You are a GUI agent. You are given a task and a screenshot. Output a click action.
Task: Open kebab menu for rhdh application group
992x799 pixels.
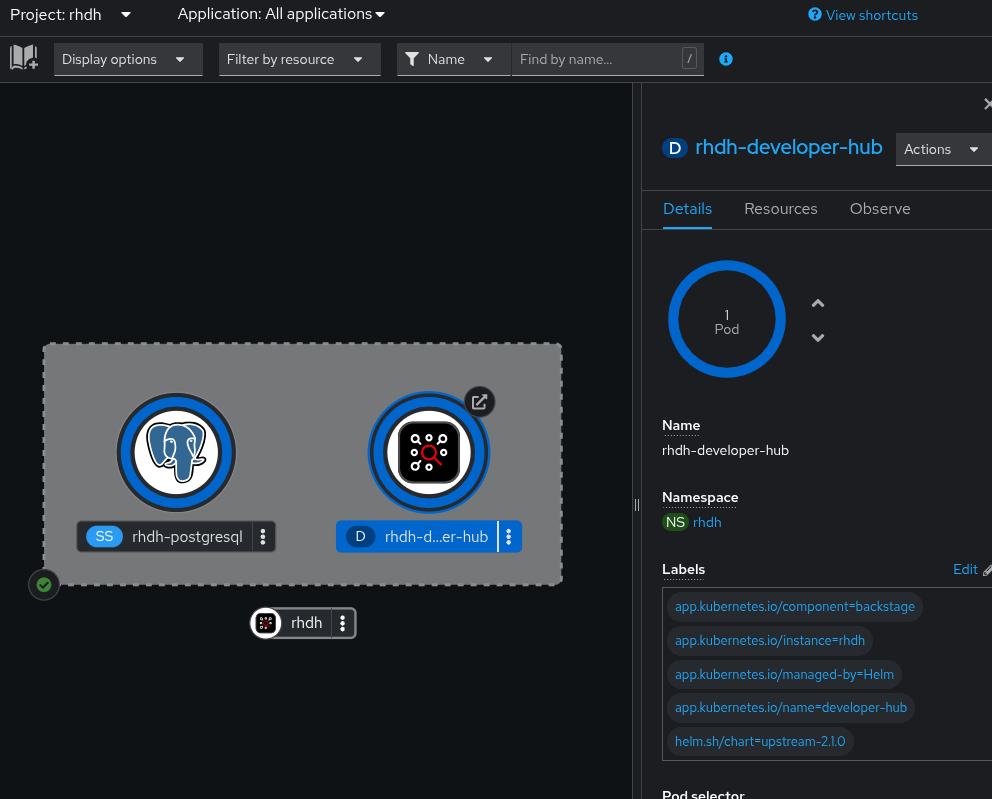pos(343,623)
